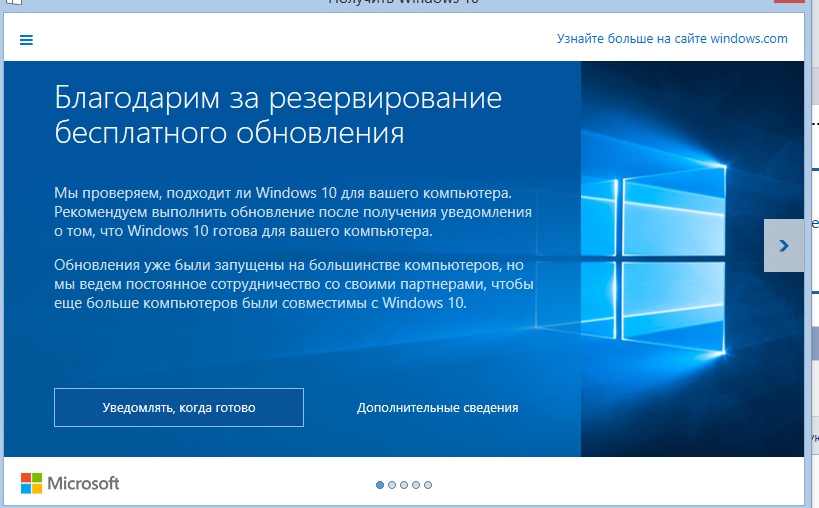
Task: Select the first page indicator dot
Action: click(x=380, y=485)
